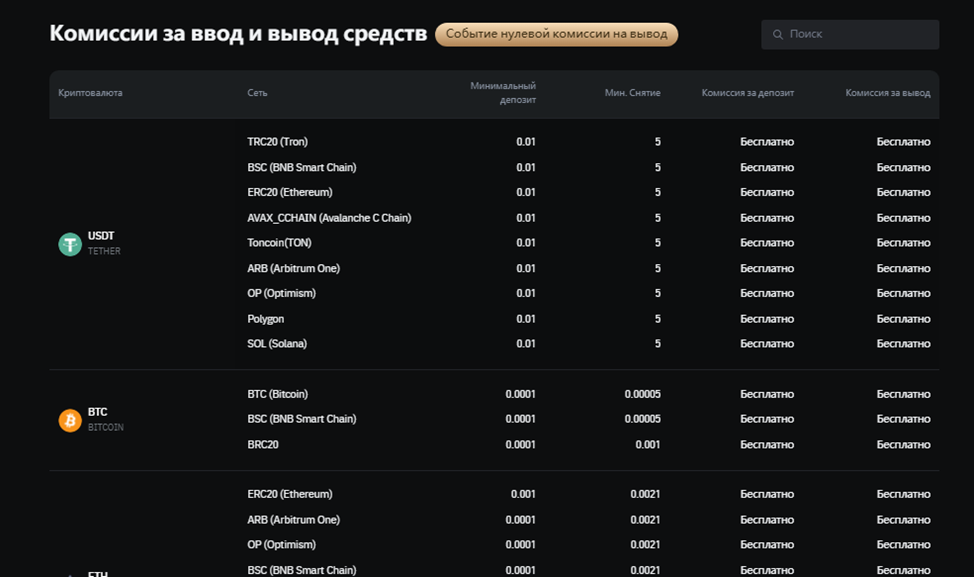The width and height of the screenshot is (974, 577).
Task: Click the TETHER subtitle label
Action: 104,251
